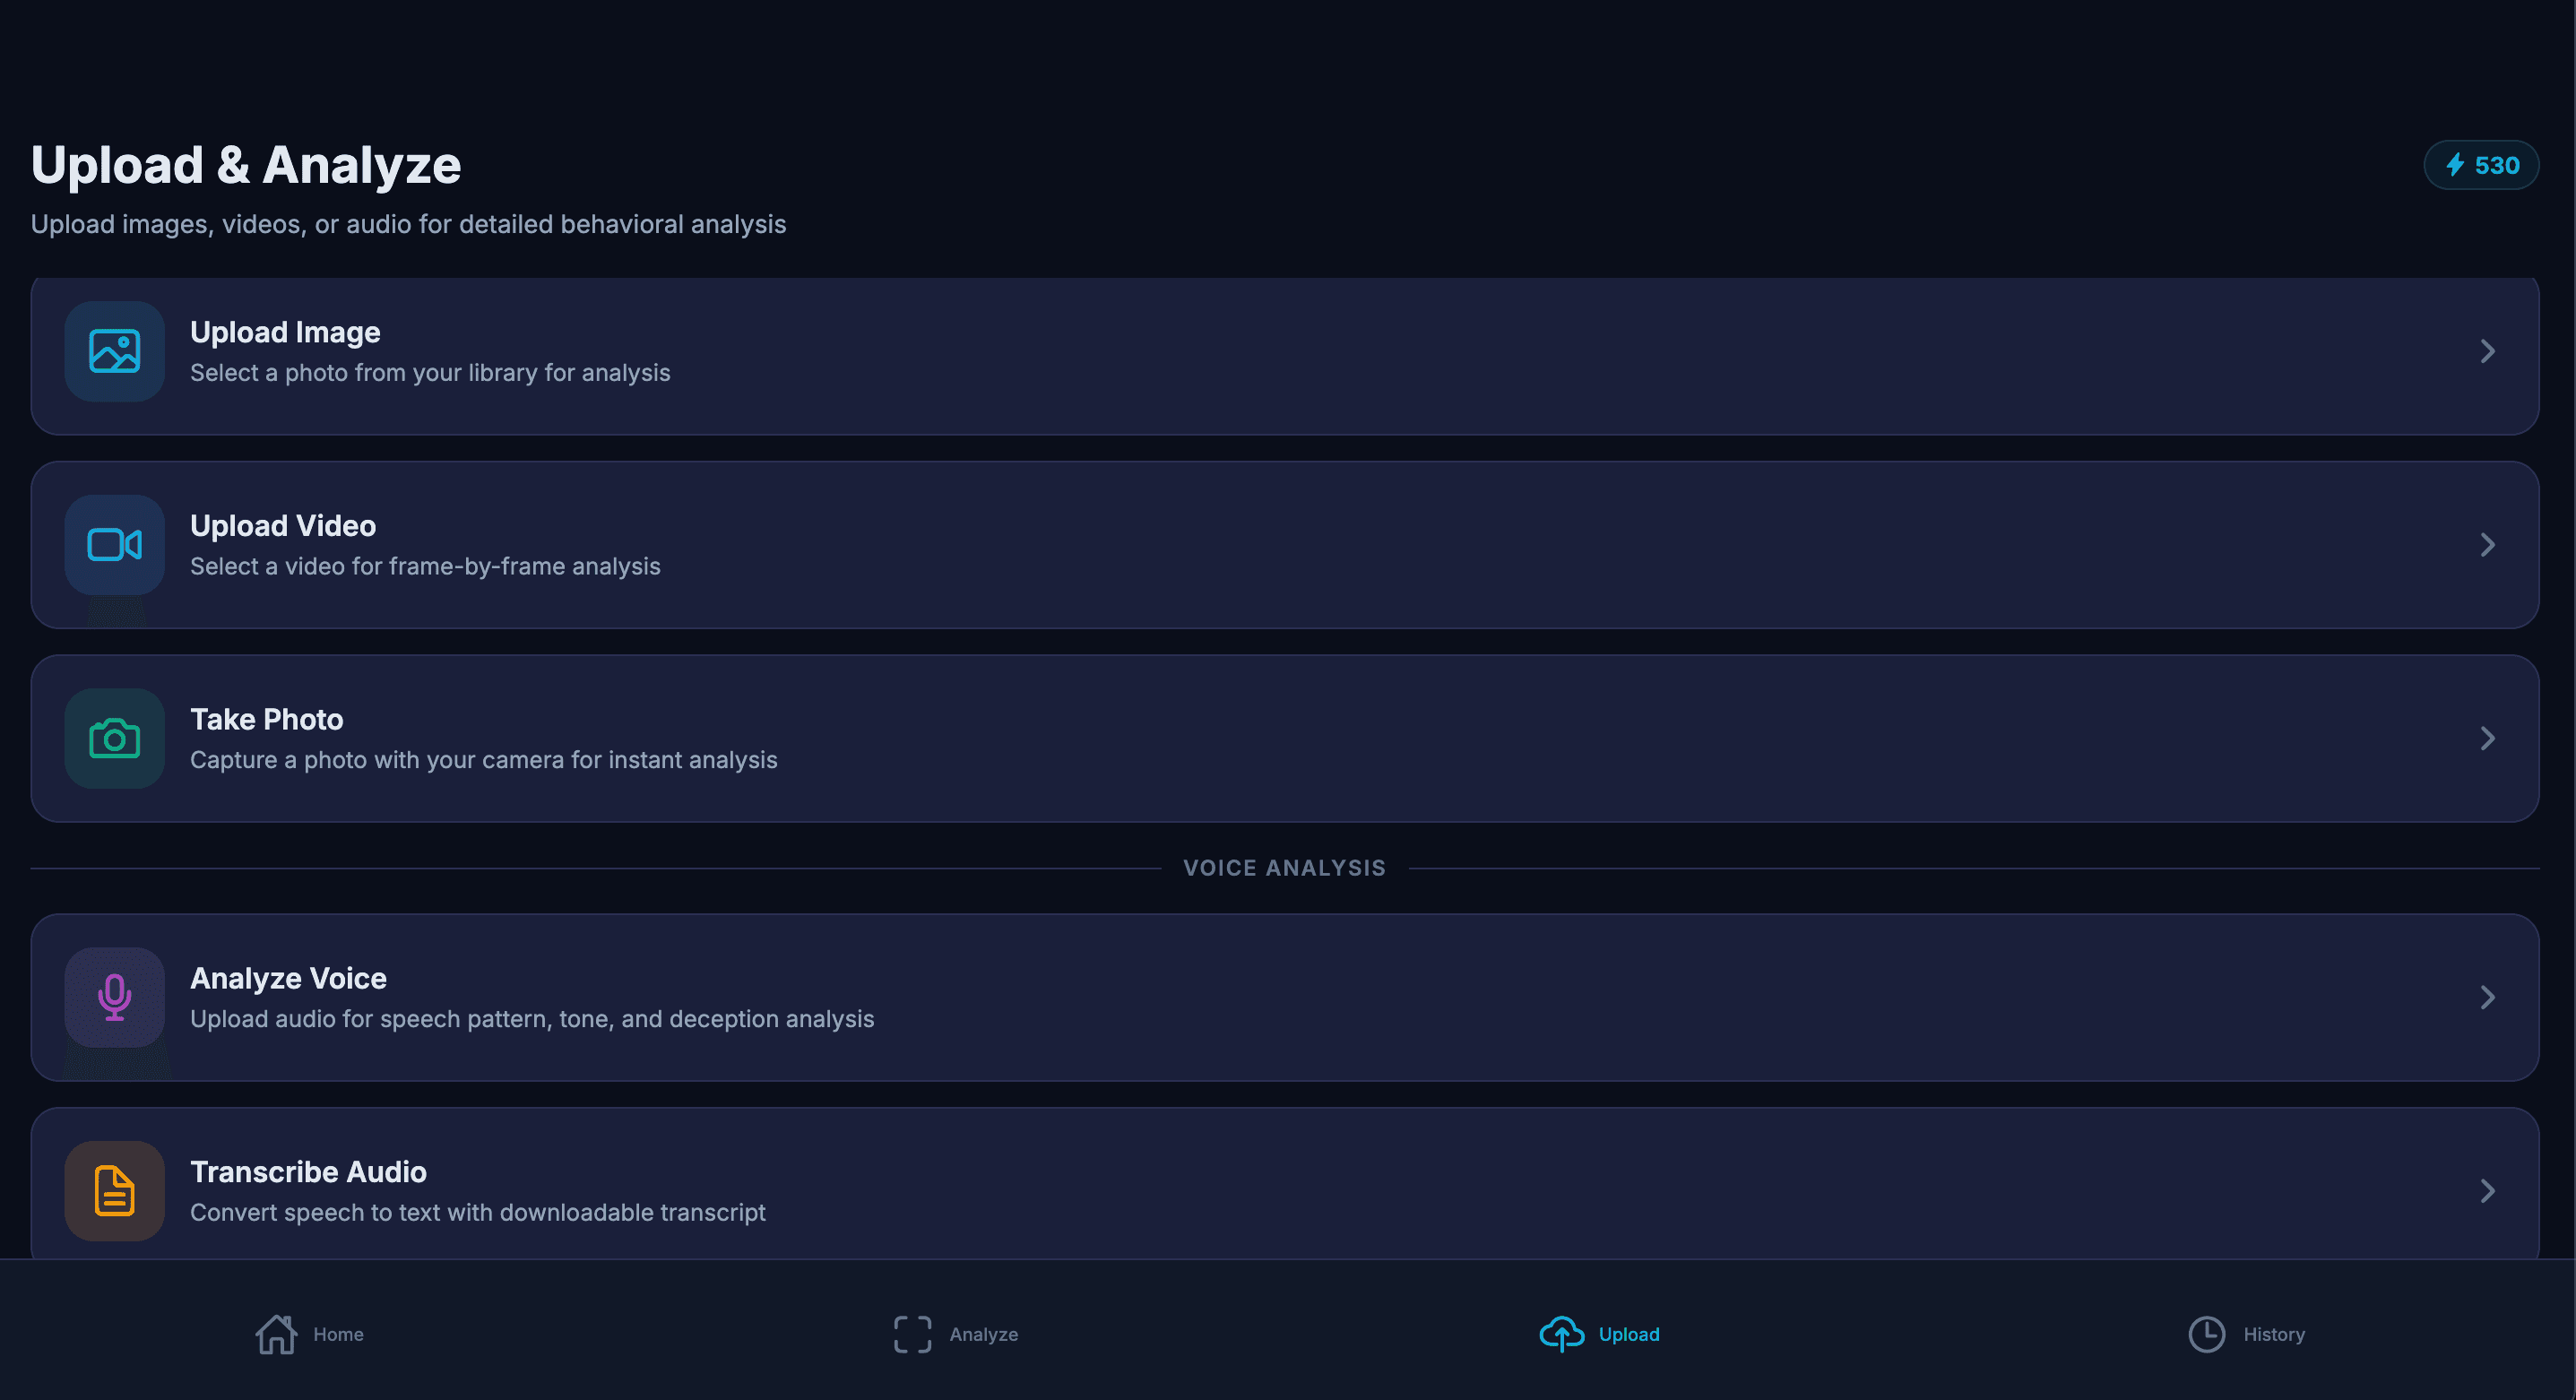Click the transcript document icon
Screen dimensions: 2576x1400
coord(114,1190)
